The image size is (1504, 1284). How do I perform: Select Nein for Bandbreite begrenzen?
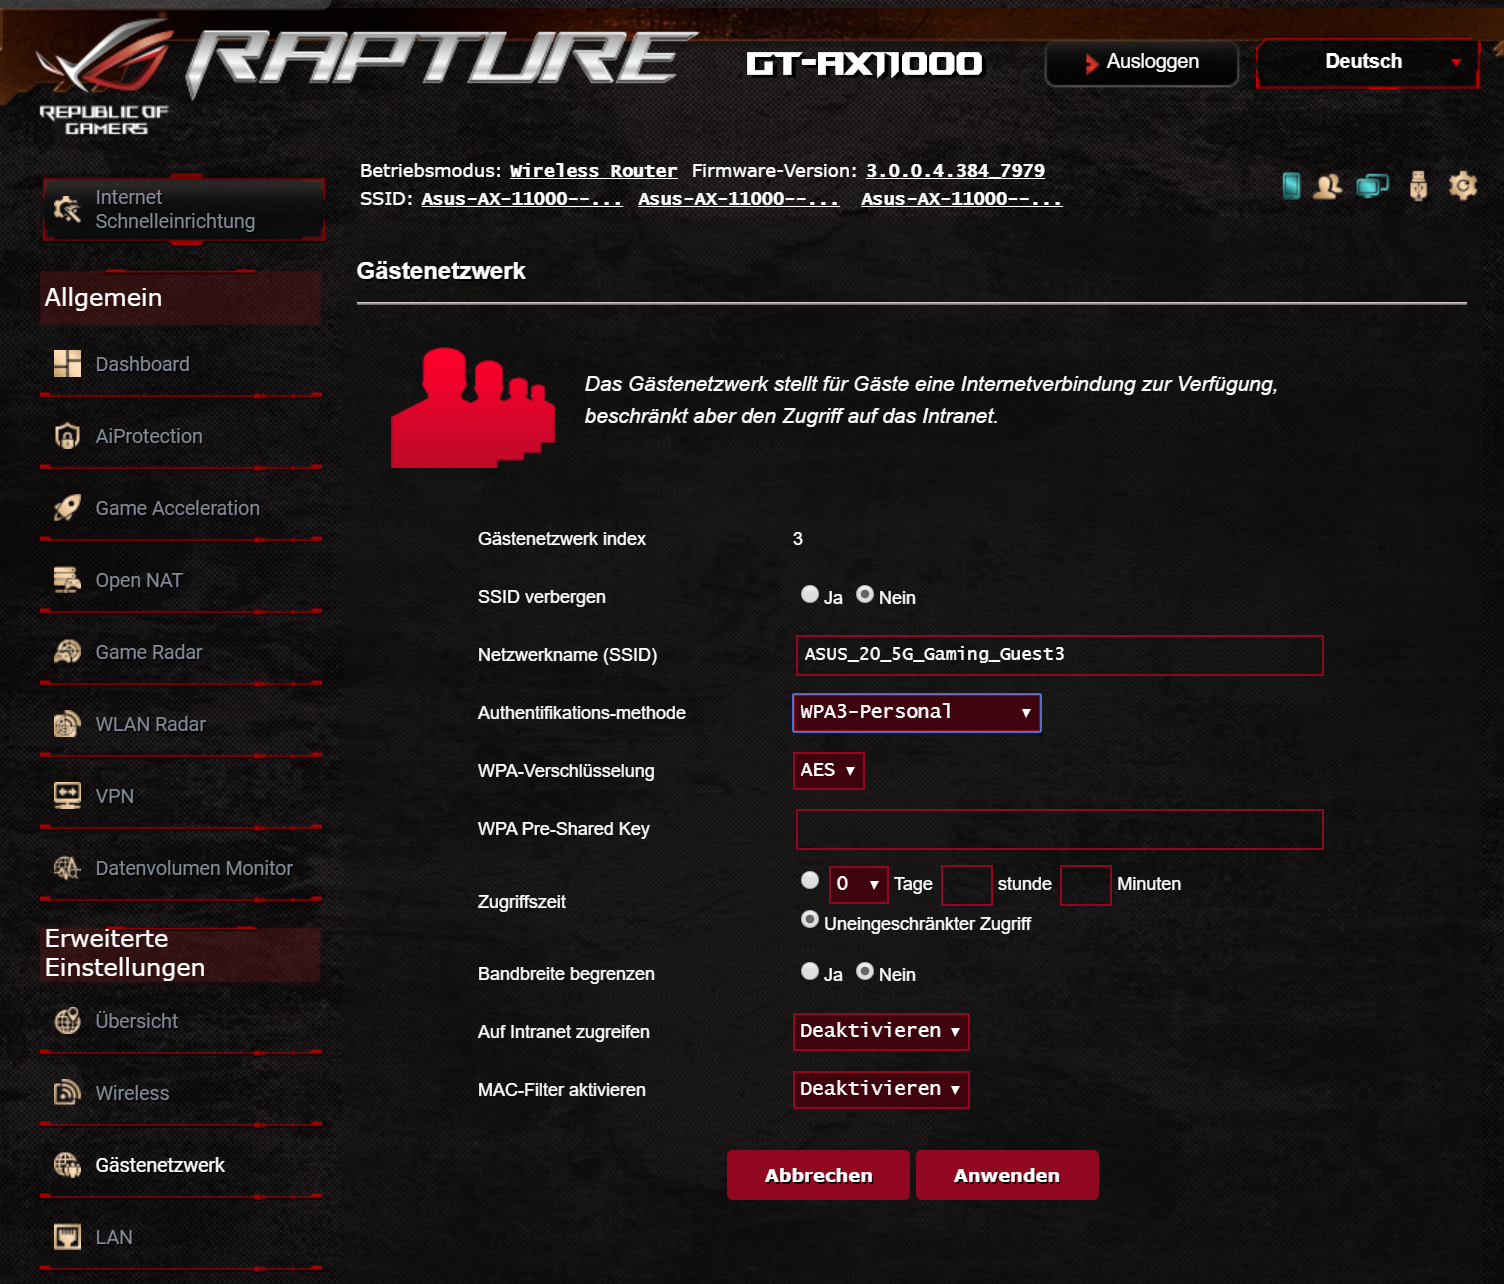coord(865,971)
